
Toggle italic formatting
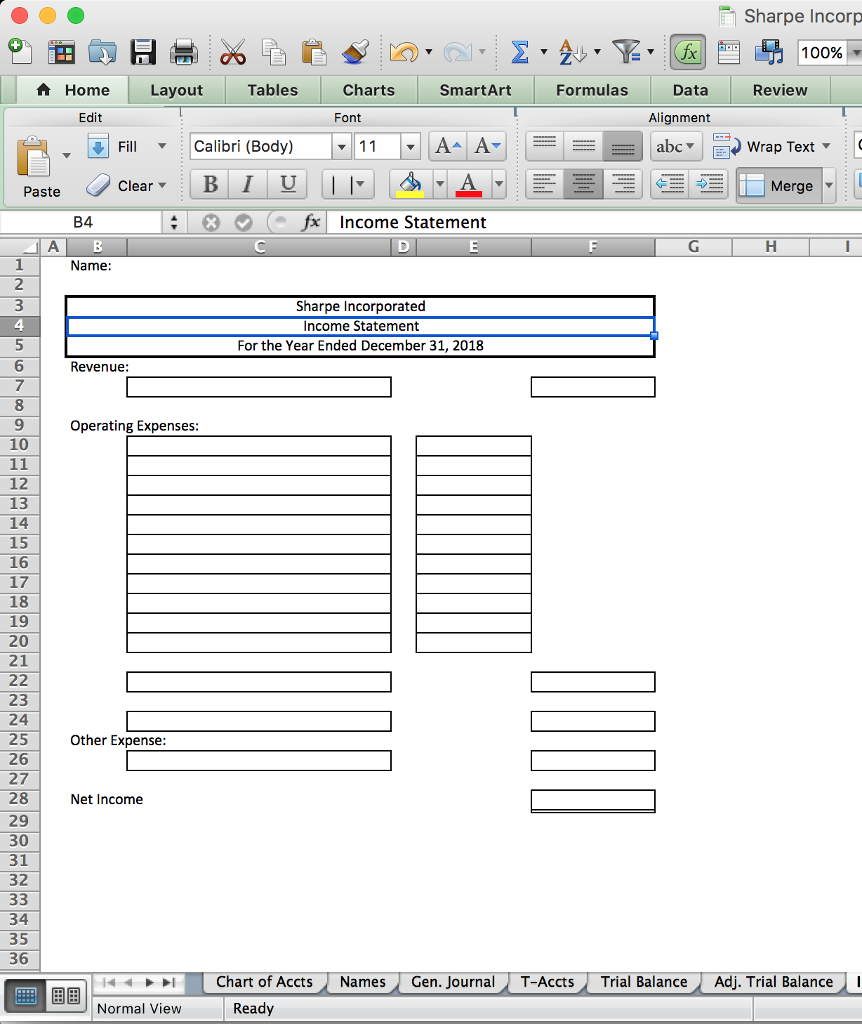pyautogui.click(x=247, y=184)
